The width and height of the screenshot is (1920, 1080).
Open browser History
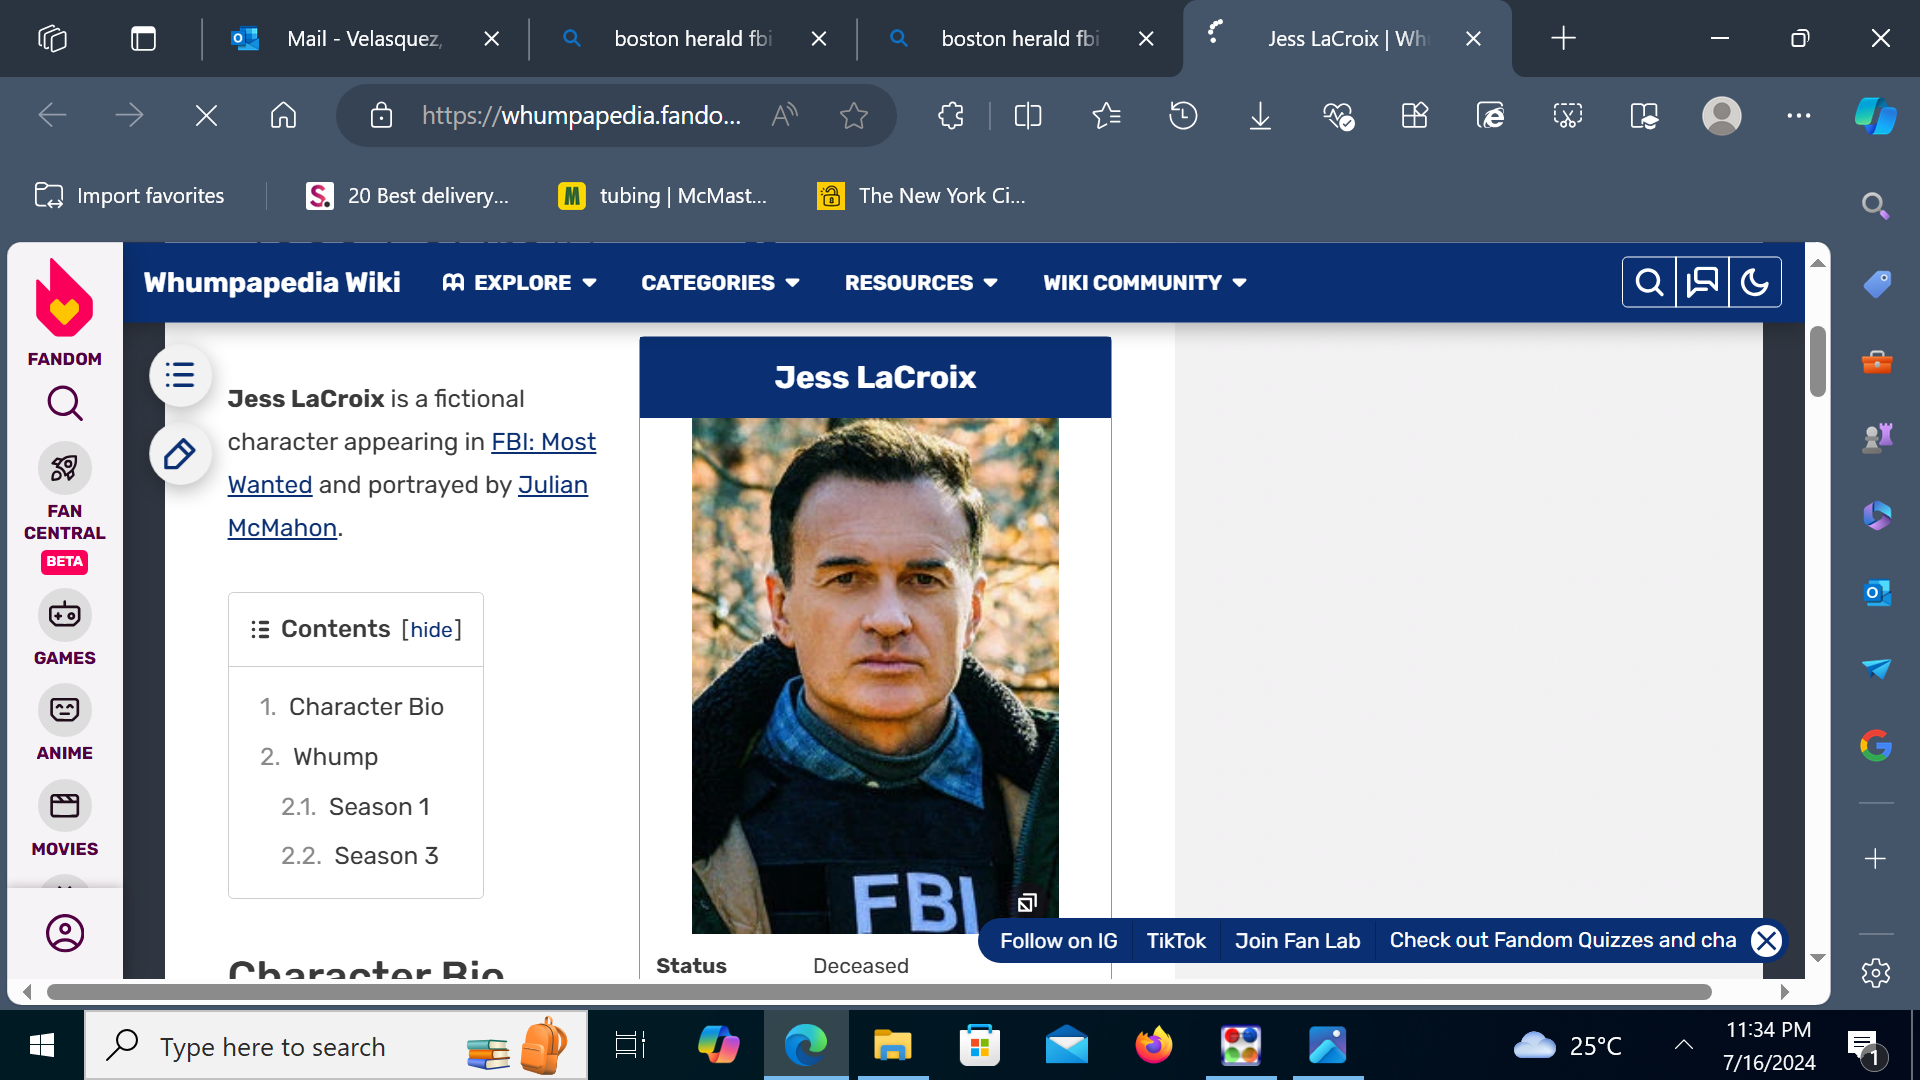(x=1183, y=116)
